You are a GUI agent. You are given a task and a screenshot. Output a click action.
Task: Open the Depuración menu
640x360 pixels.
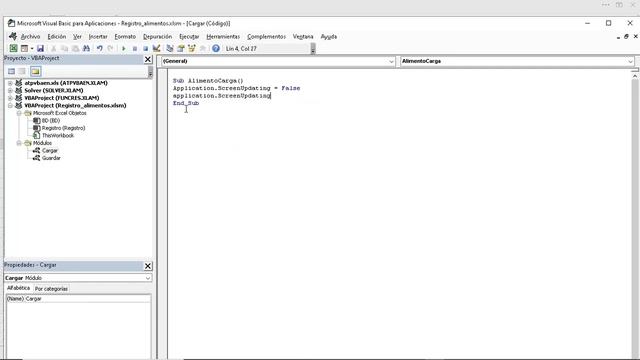click(158, 37)
